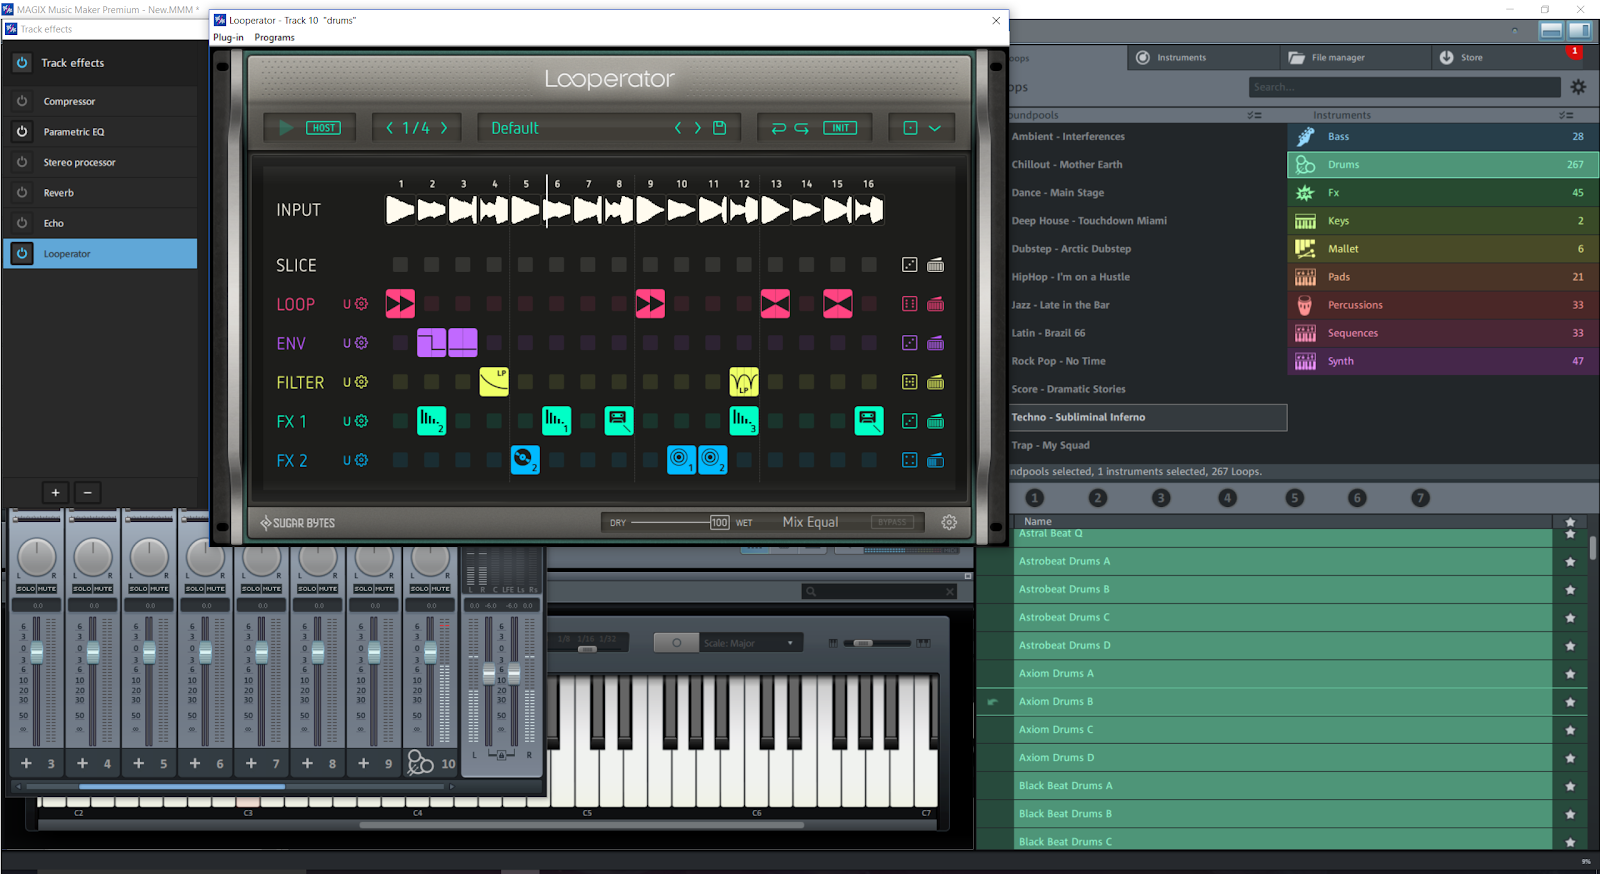Randomize the FX 1 row with its dice icon
The image size is (1600, 874).
click(909, 421)
